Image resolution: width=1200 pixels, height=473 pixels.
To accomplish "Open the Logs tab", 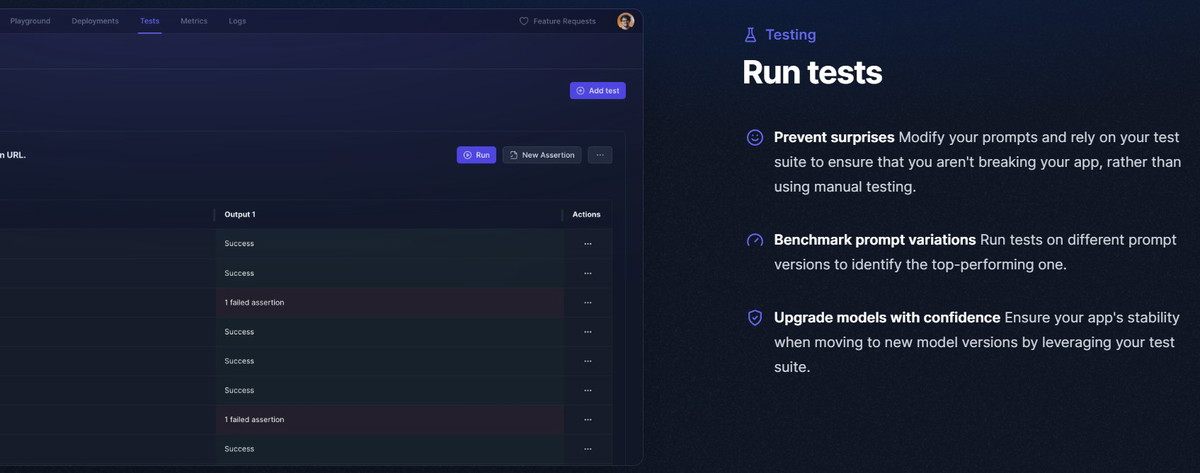I will pos(237,21).
